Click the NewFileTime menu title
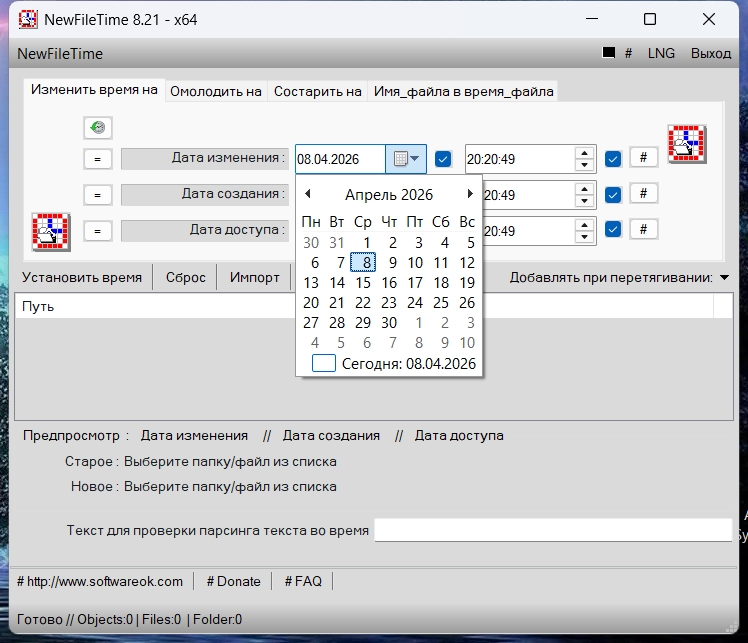 60,53
